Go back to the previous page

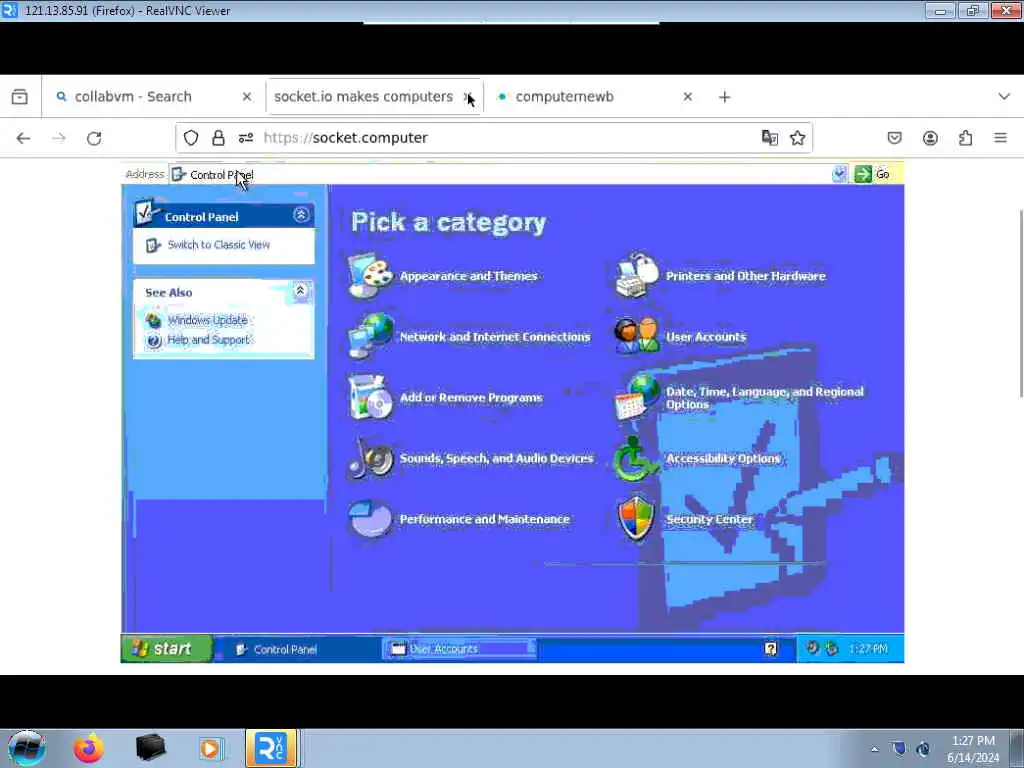point(24,138)
